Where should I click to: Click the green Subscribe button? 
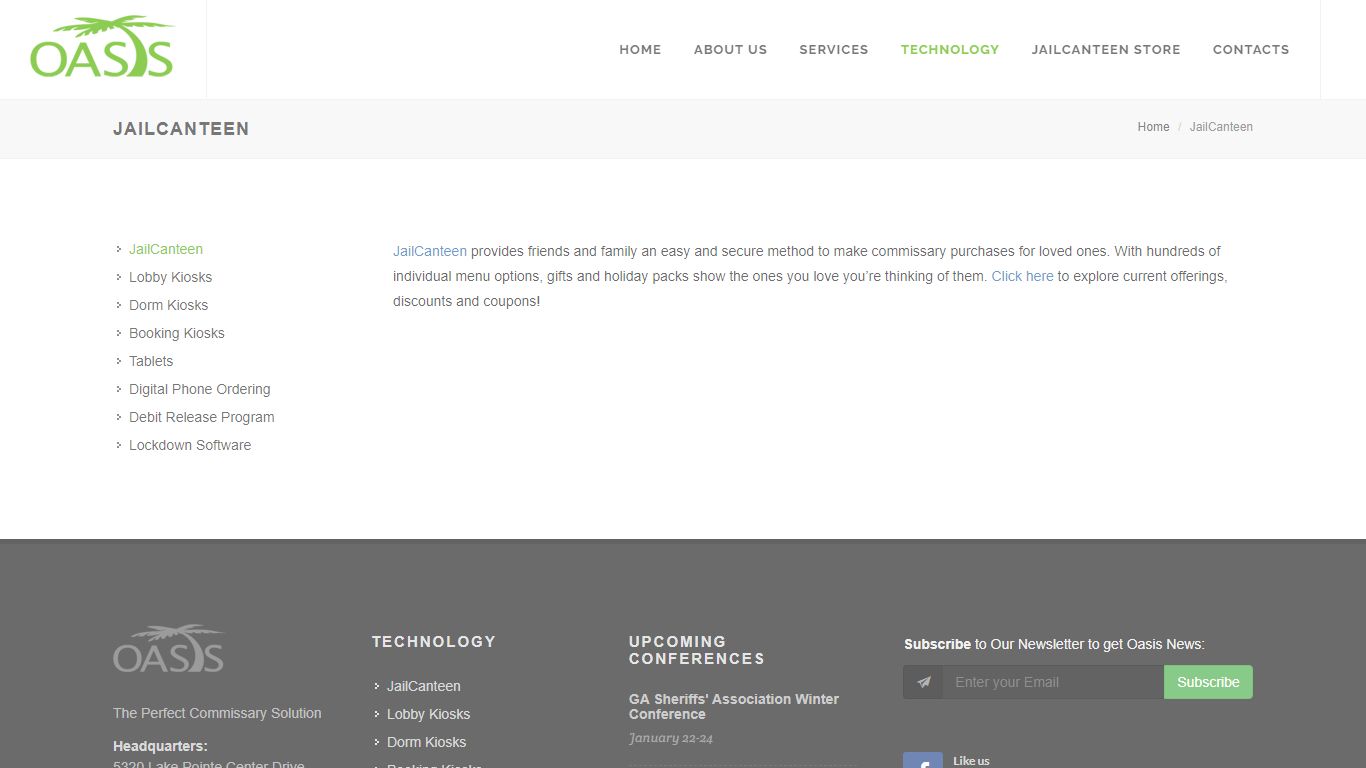(1208, 682)
